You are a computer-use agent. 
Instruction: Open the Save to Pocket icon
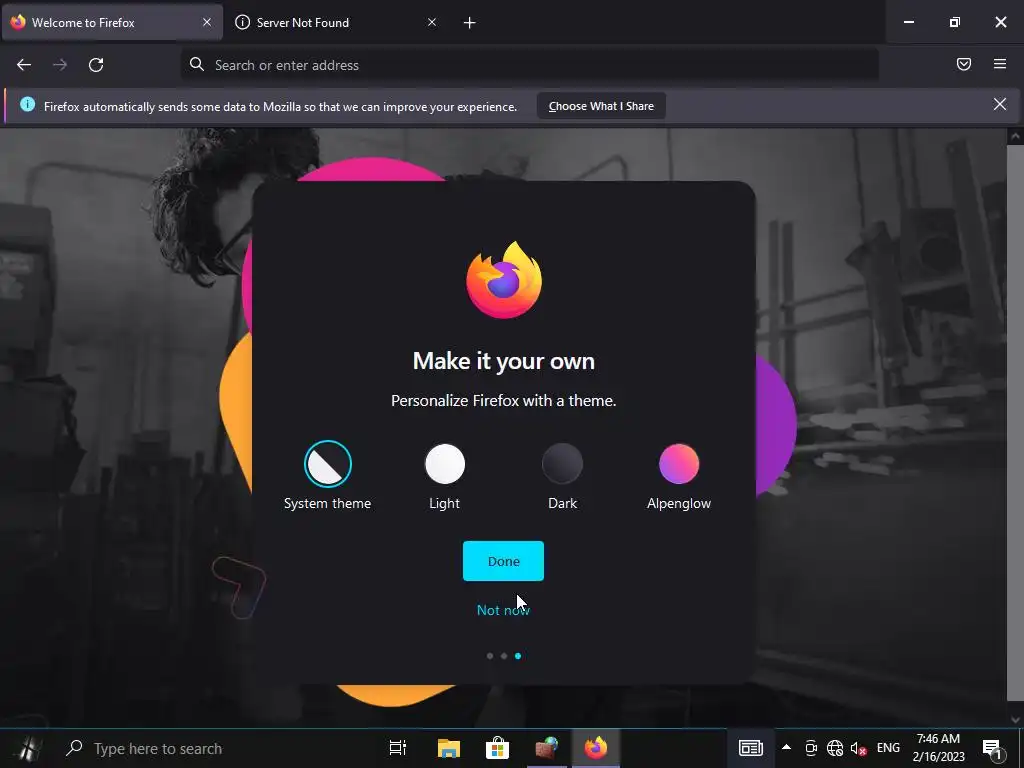963,64
